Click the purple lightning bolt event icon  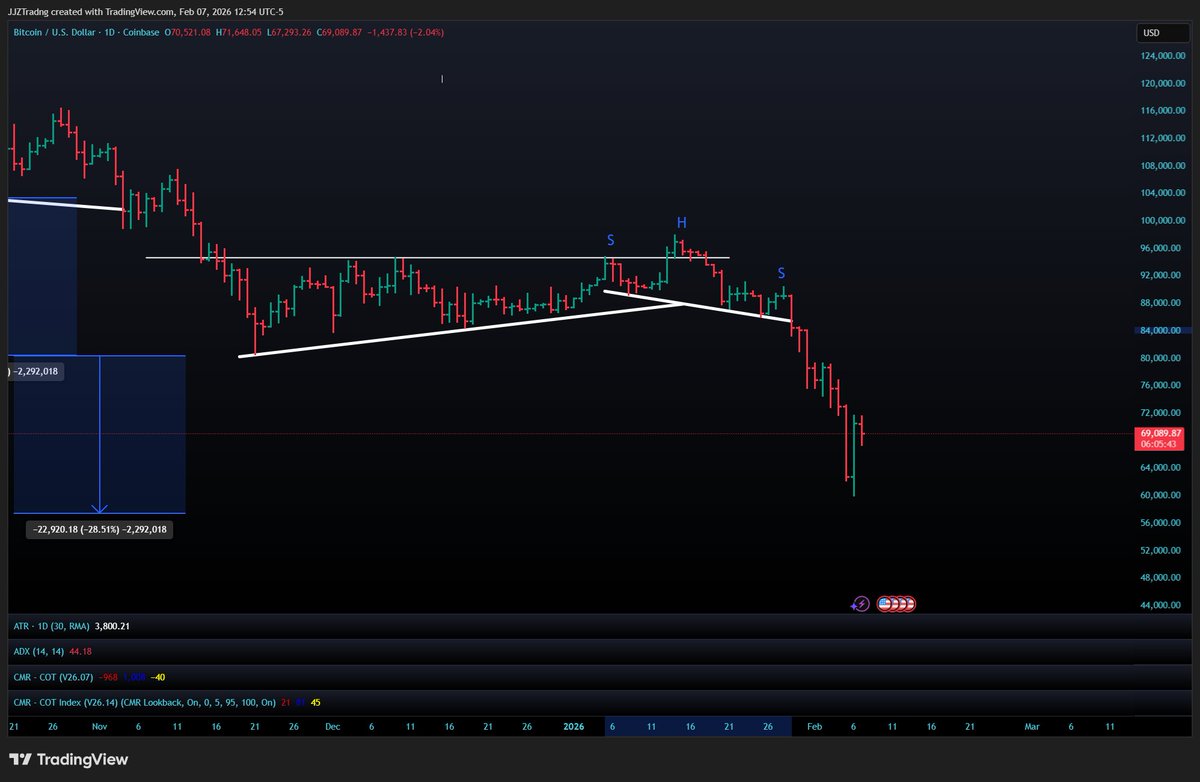(860, 604)
